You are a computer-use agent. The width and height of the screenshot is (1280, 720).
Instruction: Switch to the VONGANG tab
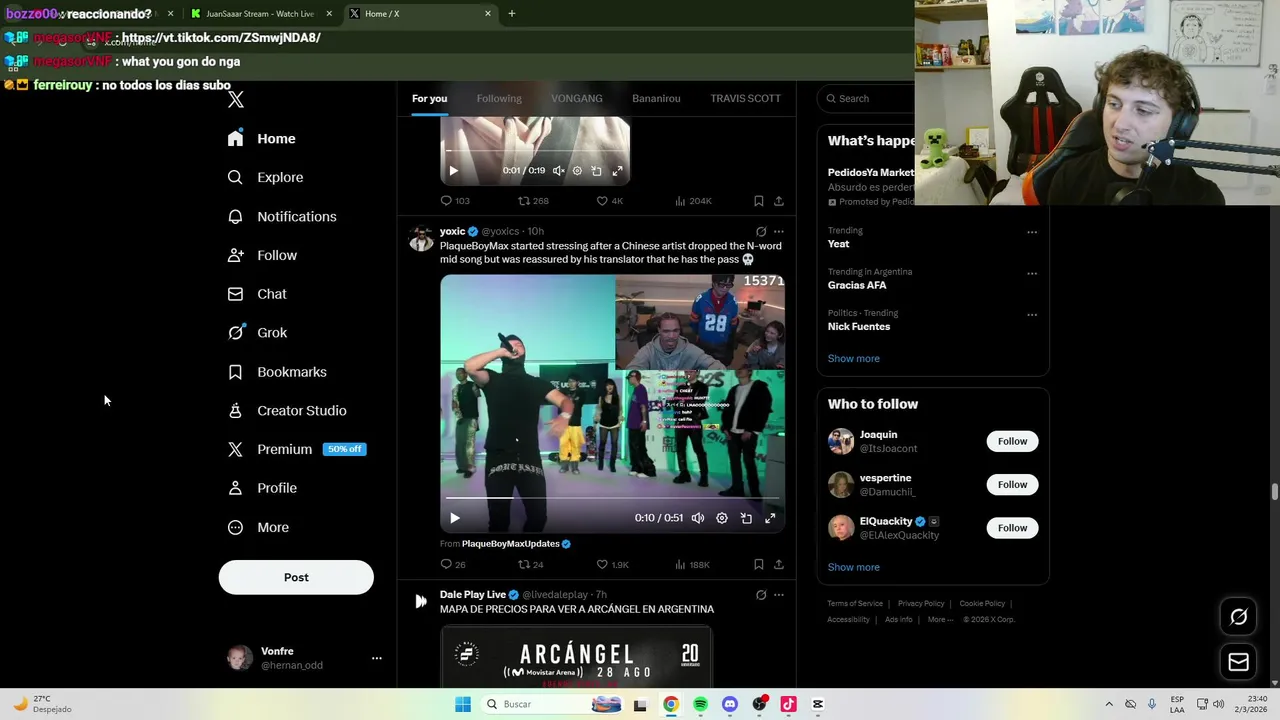[x=577, y=98]
